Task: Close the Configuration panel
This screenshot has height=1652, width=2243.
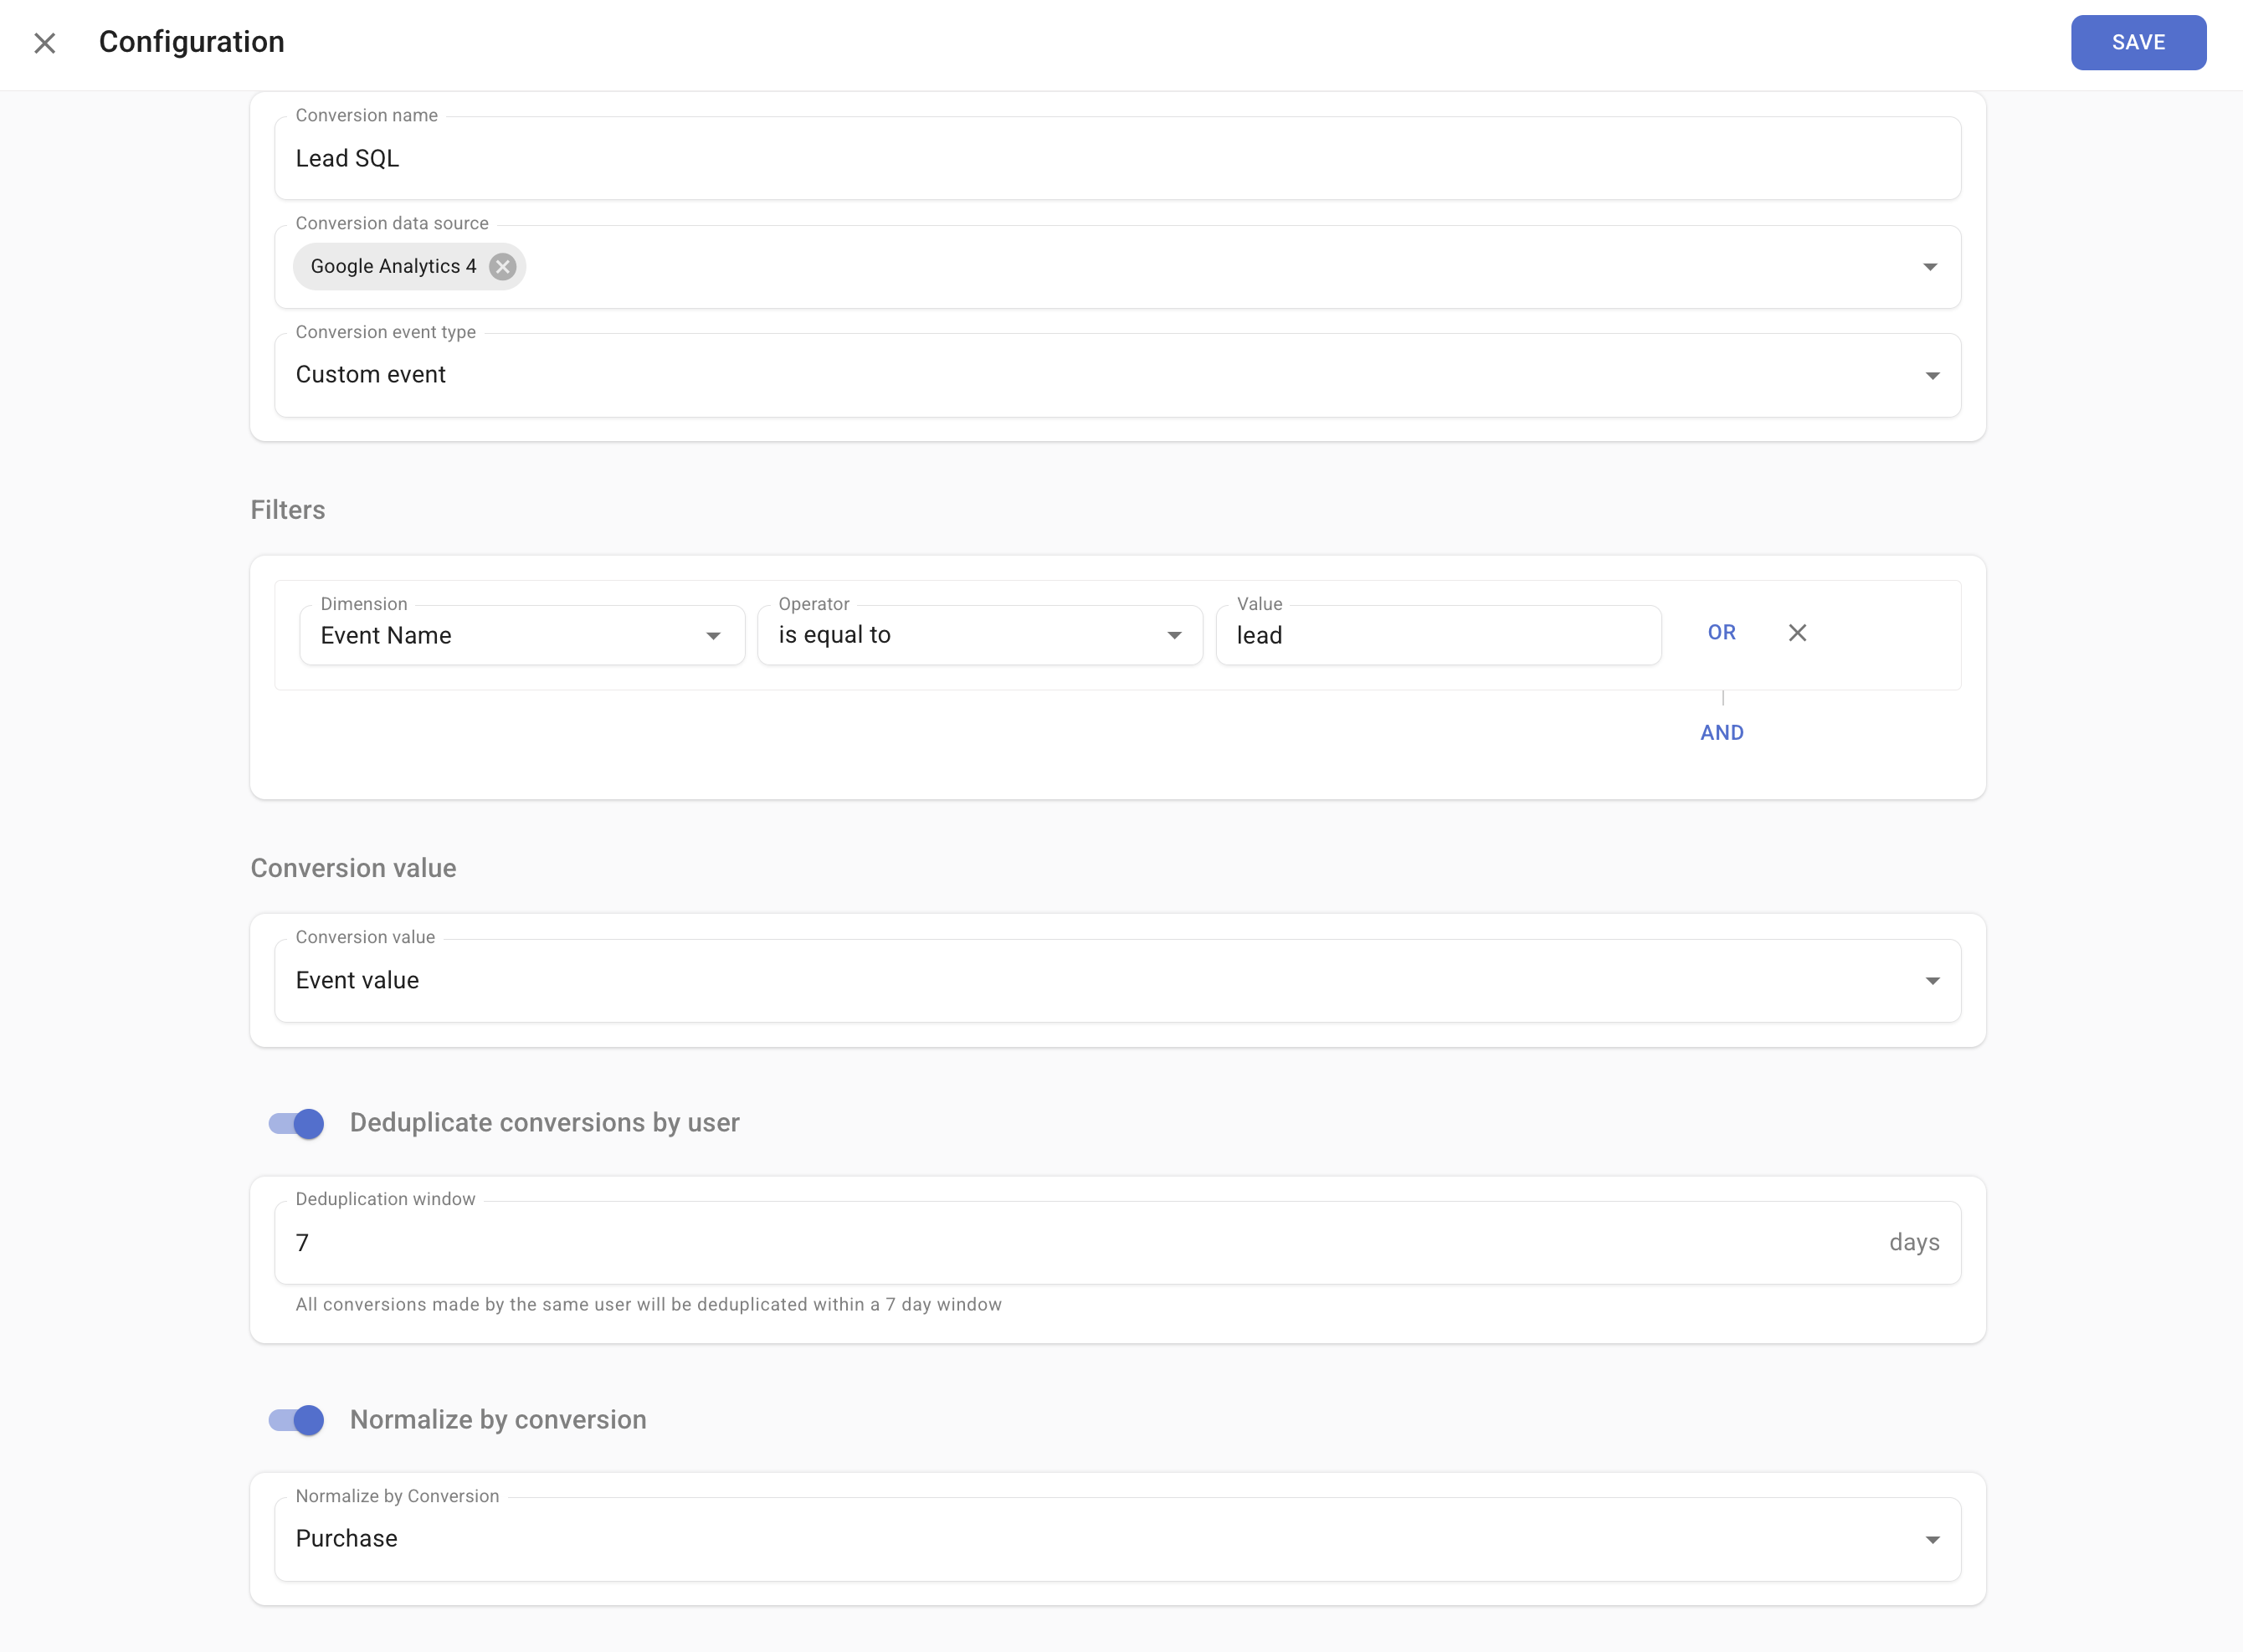Action: [x=45, y=43]
